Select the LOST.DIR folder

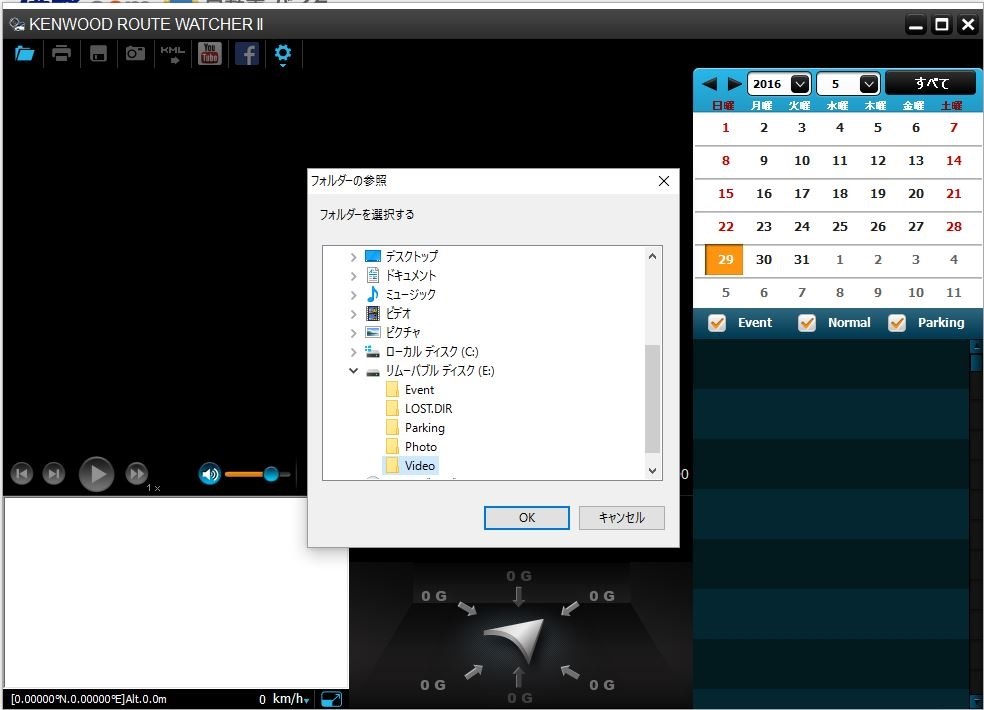pyautogui.click(x=429, y=409)
